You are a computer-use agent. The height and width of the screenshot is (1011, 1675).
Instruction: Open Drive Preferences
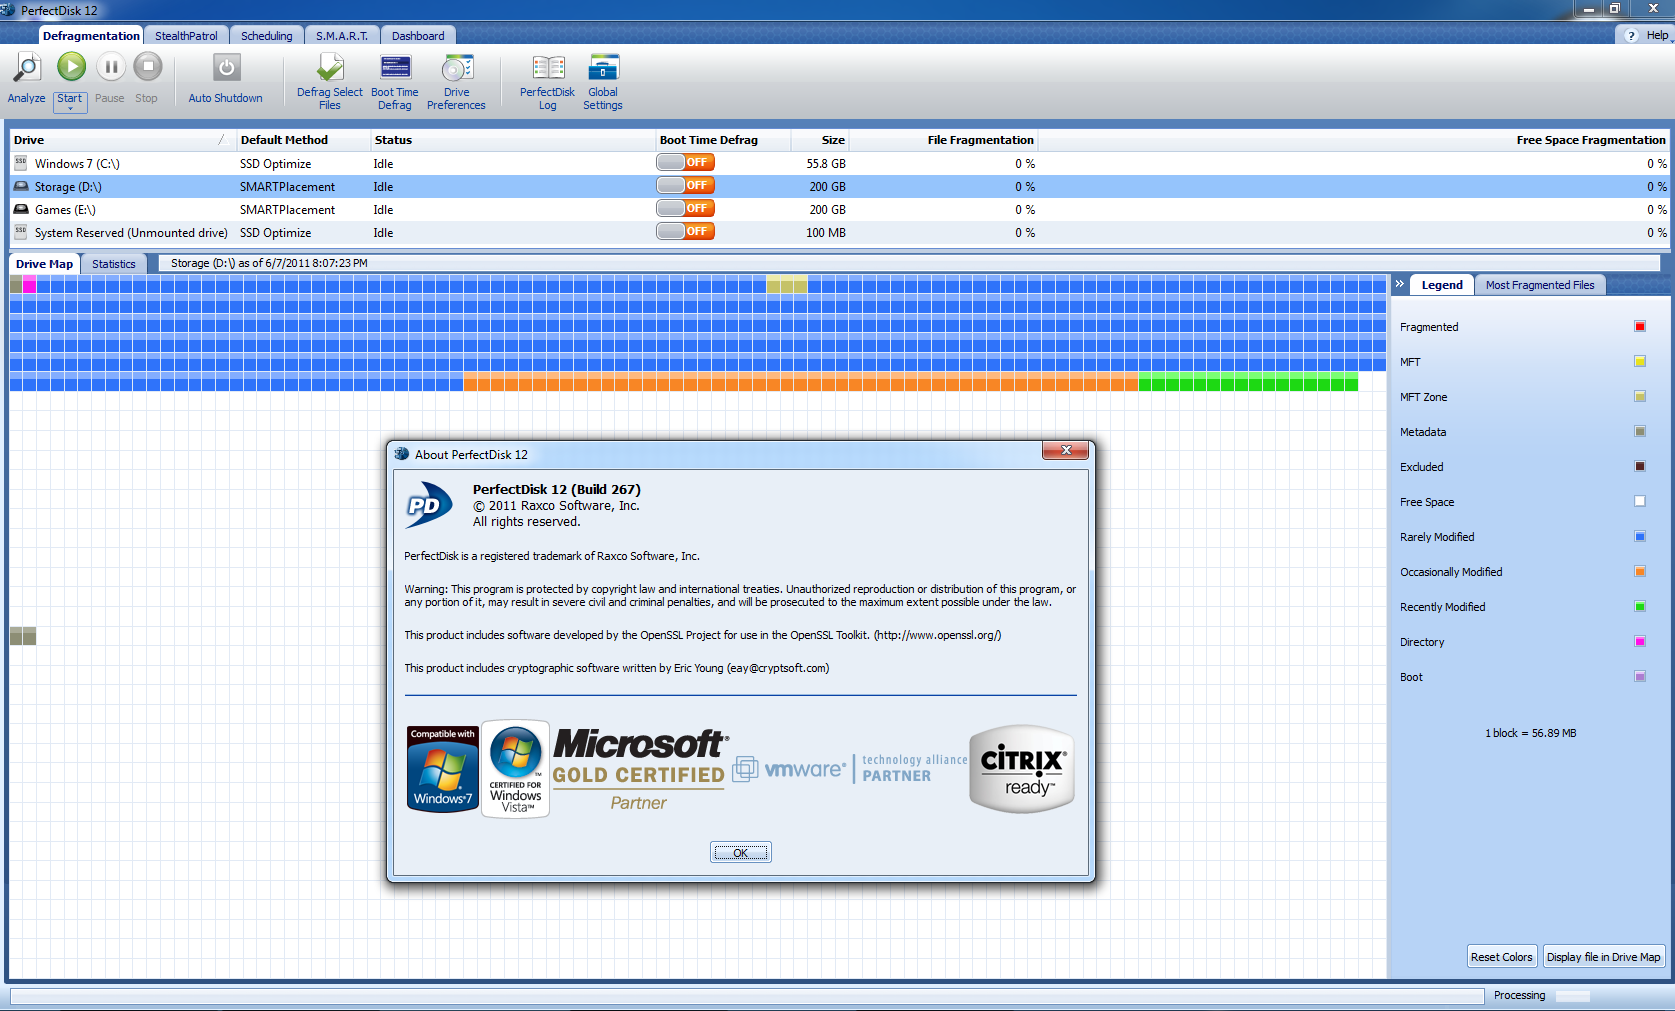click(x=456, y=69)
